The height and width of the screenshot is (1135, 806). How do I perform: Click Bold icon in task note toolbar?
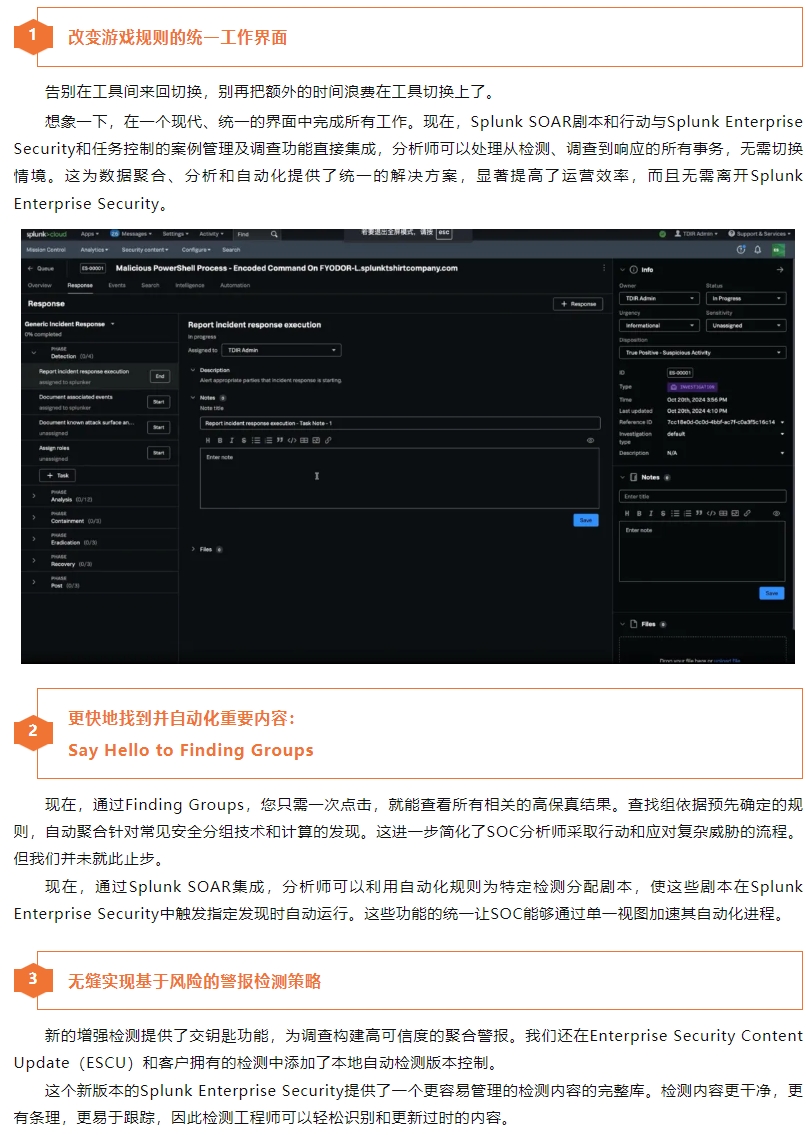(x=220, y=440)
